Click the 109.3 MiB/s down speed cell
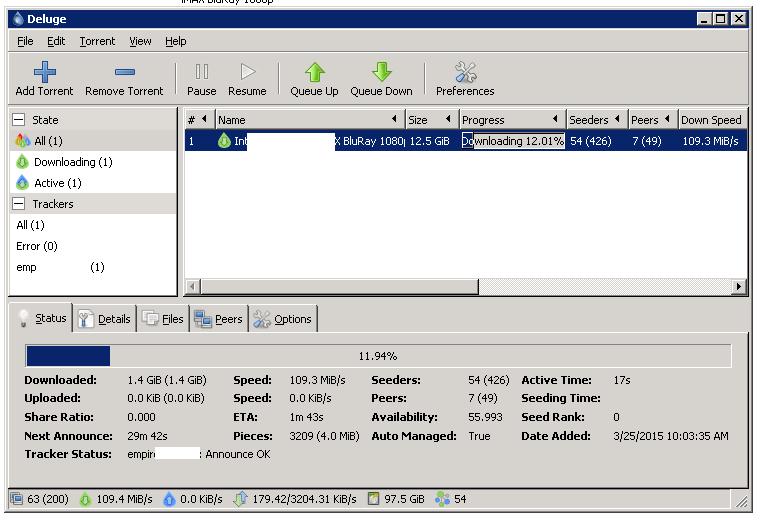 click(x=711, y=141)
